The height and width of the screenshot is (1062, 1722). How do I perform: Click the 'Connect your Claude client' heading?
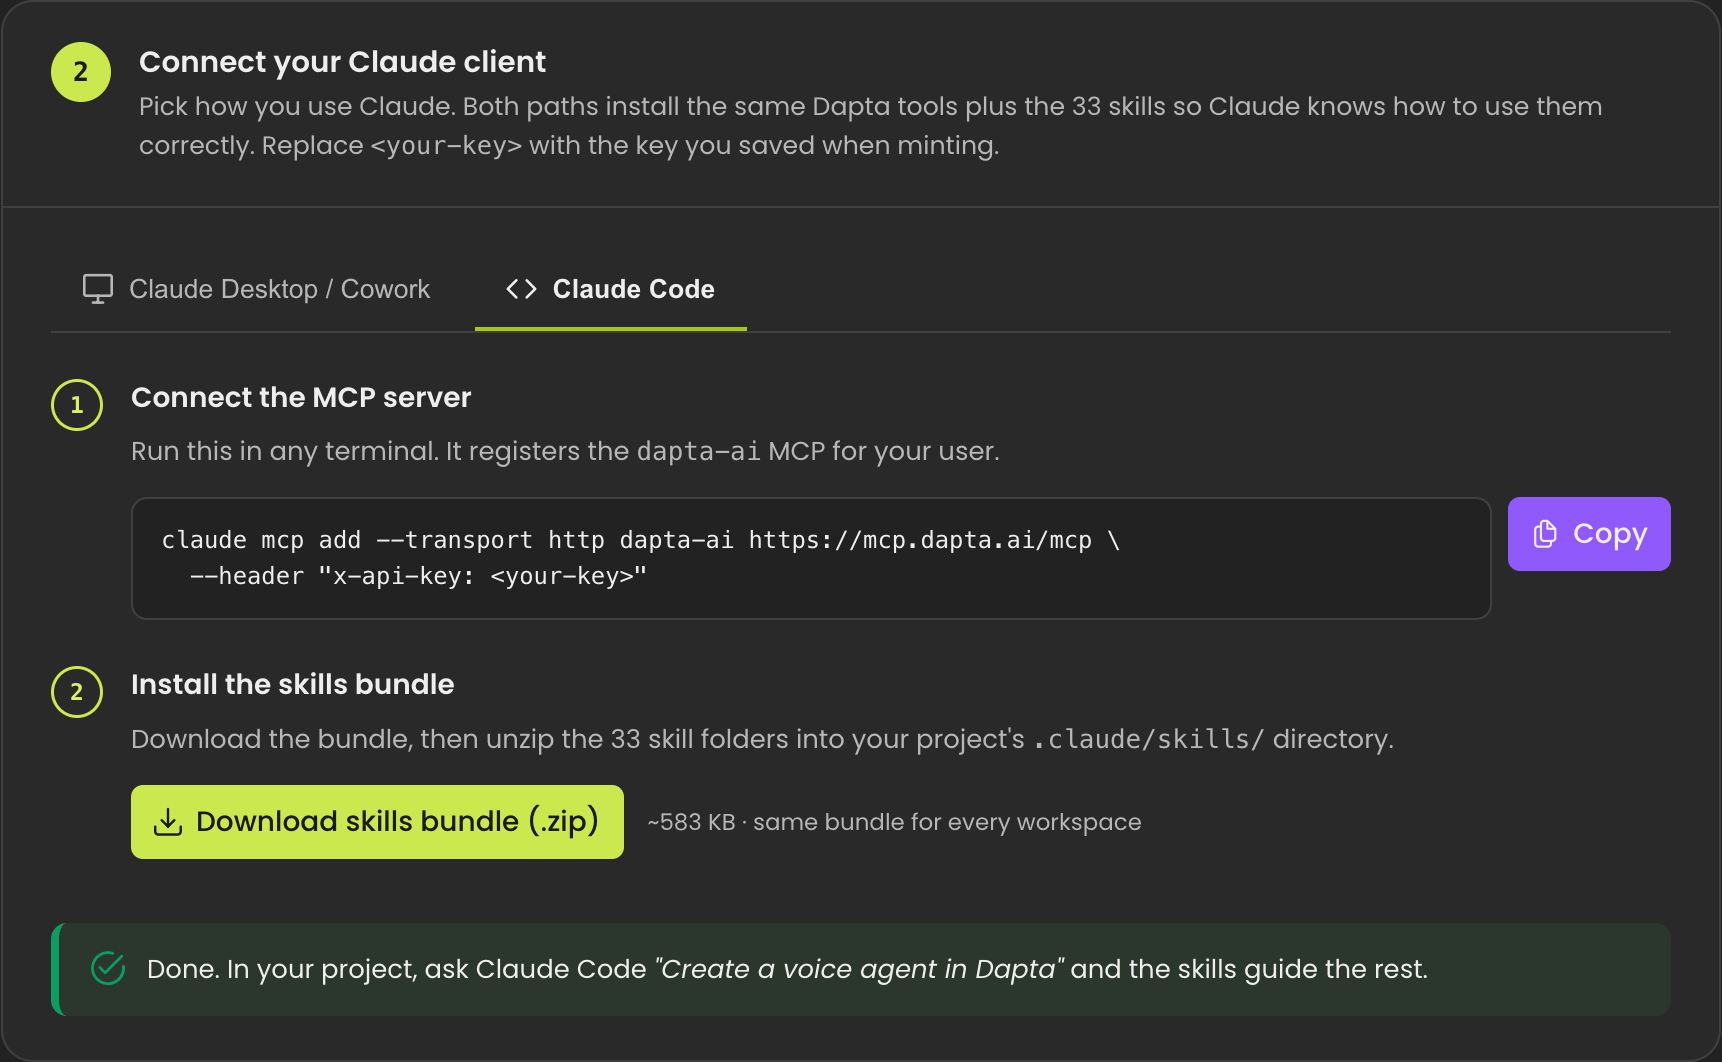(x=342, y=62)
